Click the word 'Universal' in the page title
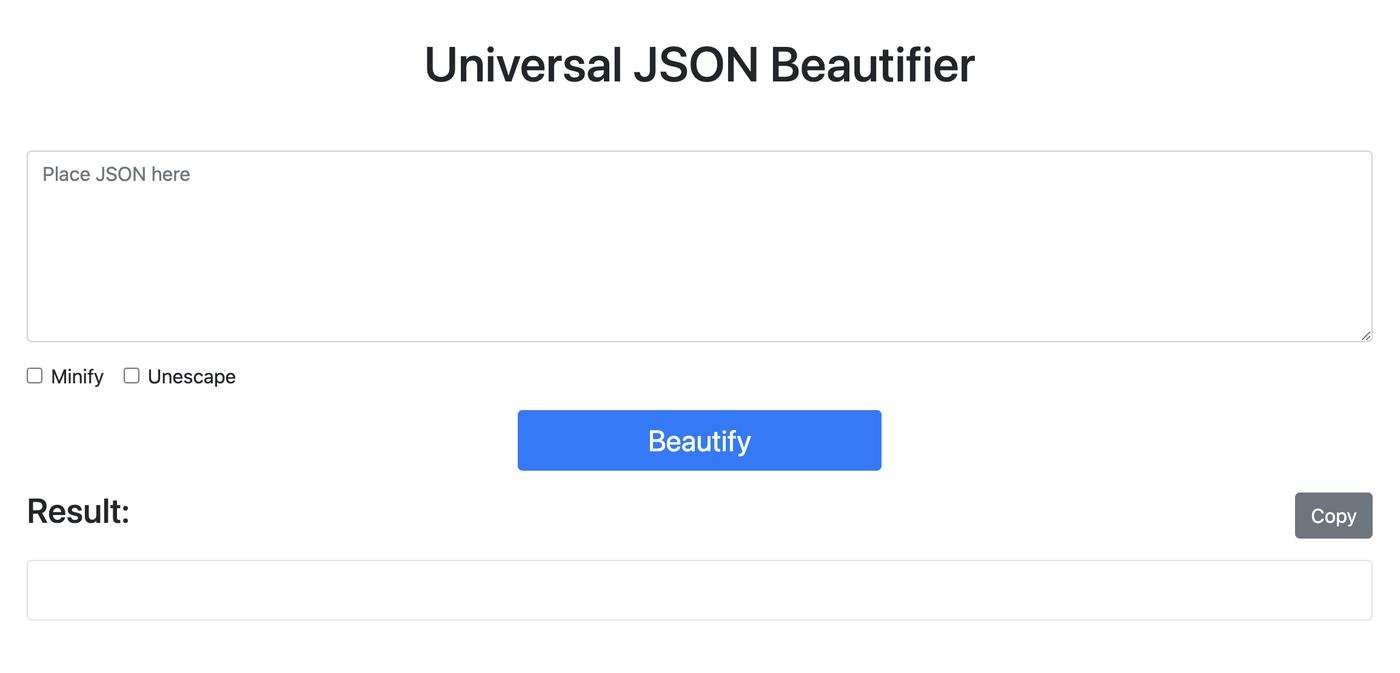 (523, 65)
